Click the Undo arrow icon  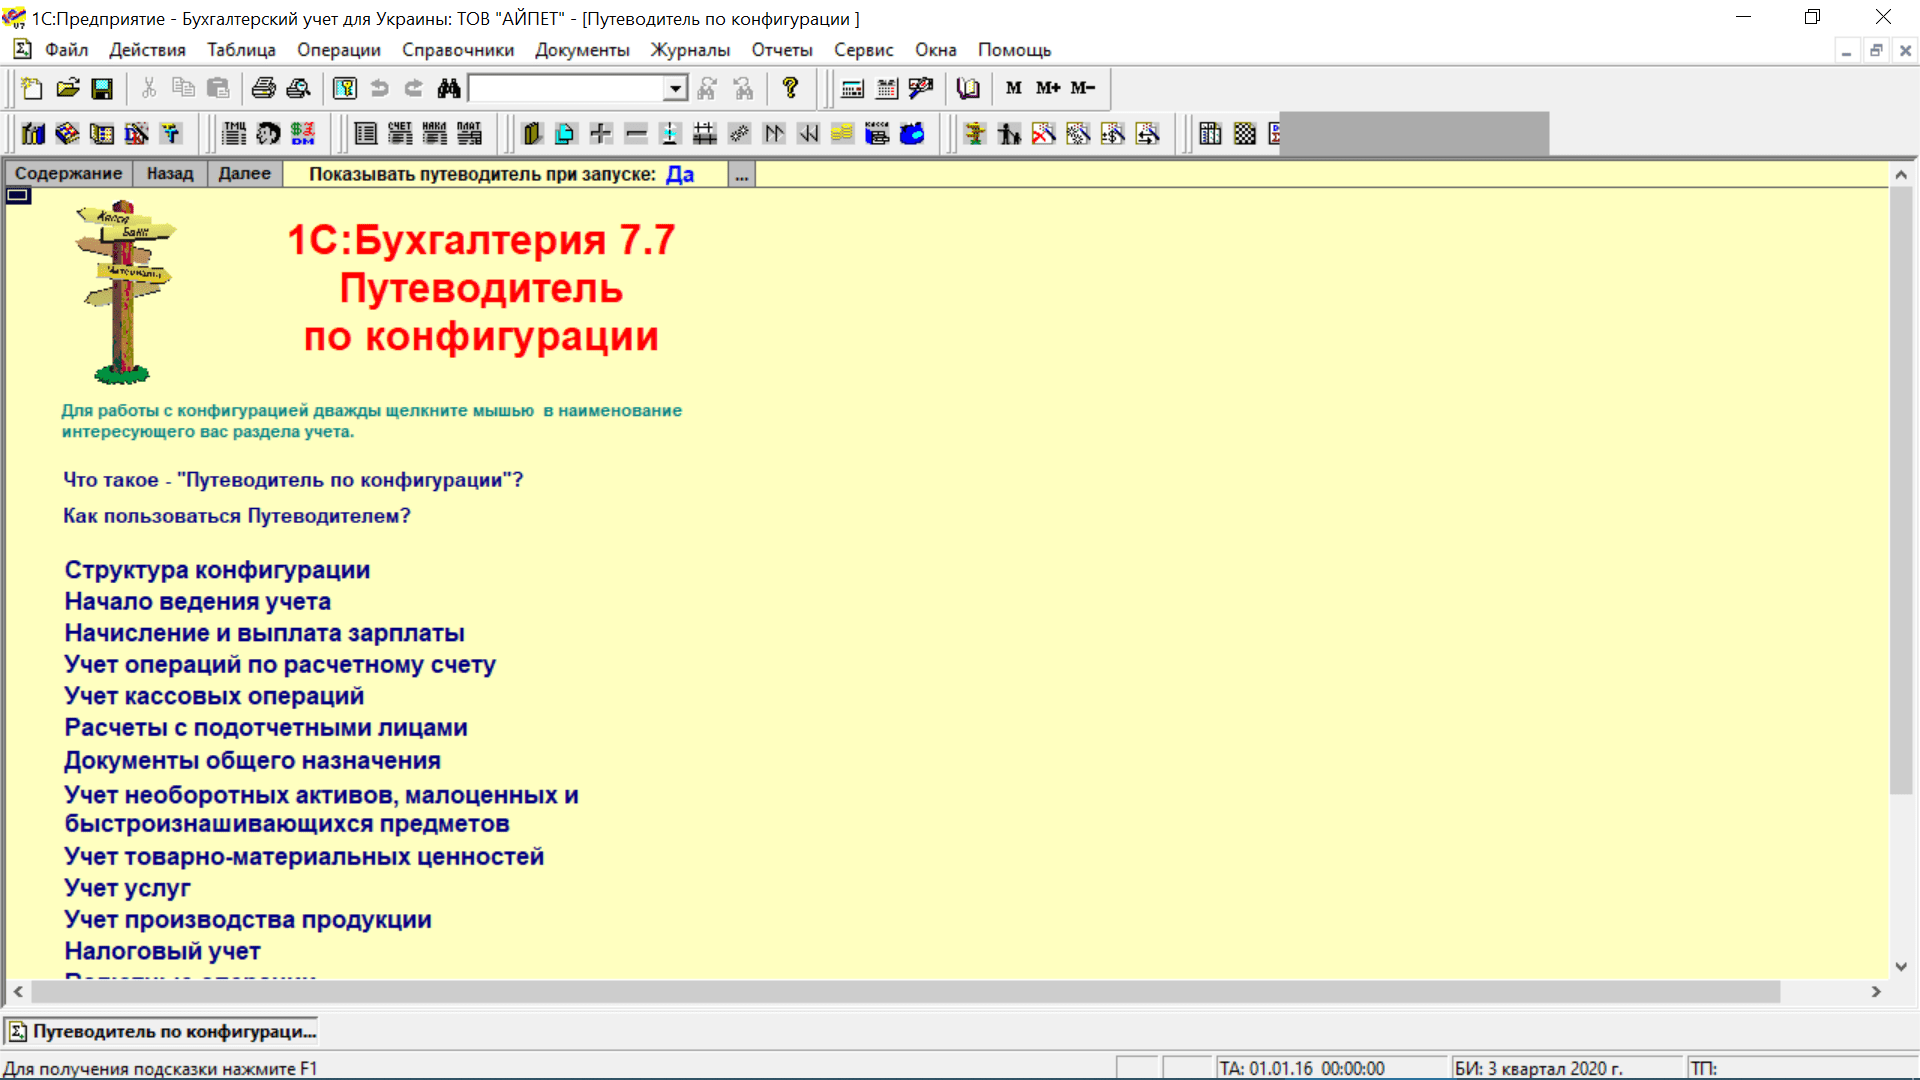379,88
